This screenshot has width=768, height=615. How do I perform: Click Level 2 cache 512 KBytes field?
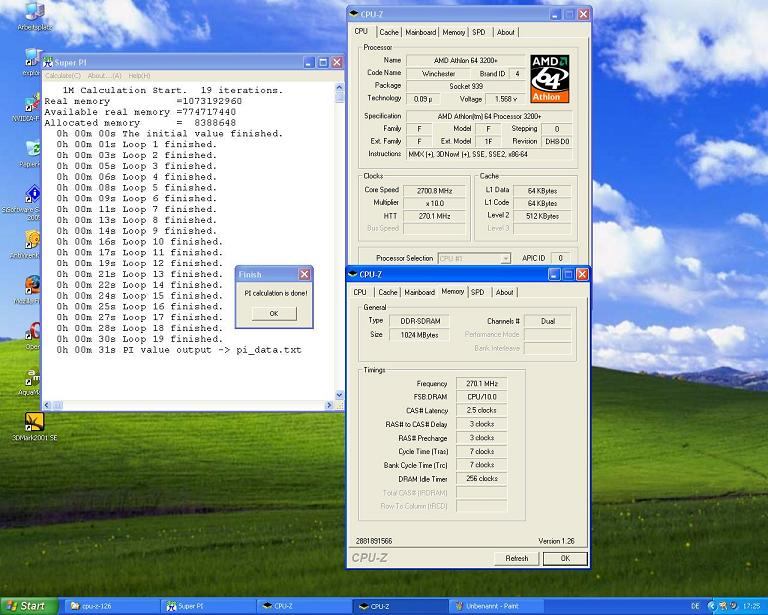pos(542,216)
